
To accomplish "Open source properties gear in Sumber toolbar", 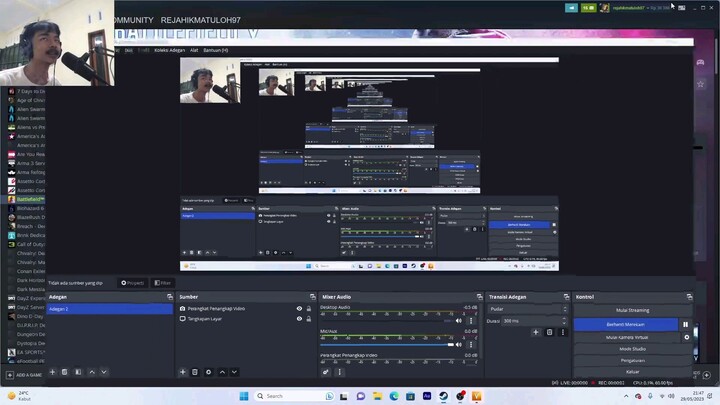I will [208, 372].
